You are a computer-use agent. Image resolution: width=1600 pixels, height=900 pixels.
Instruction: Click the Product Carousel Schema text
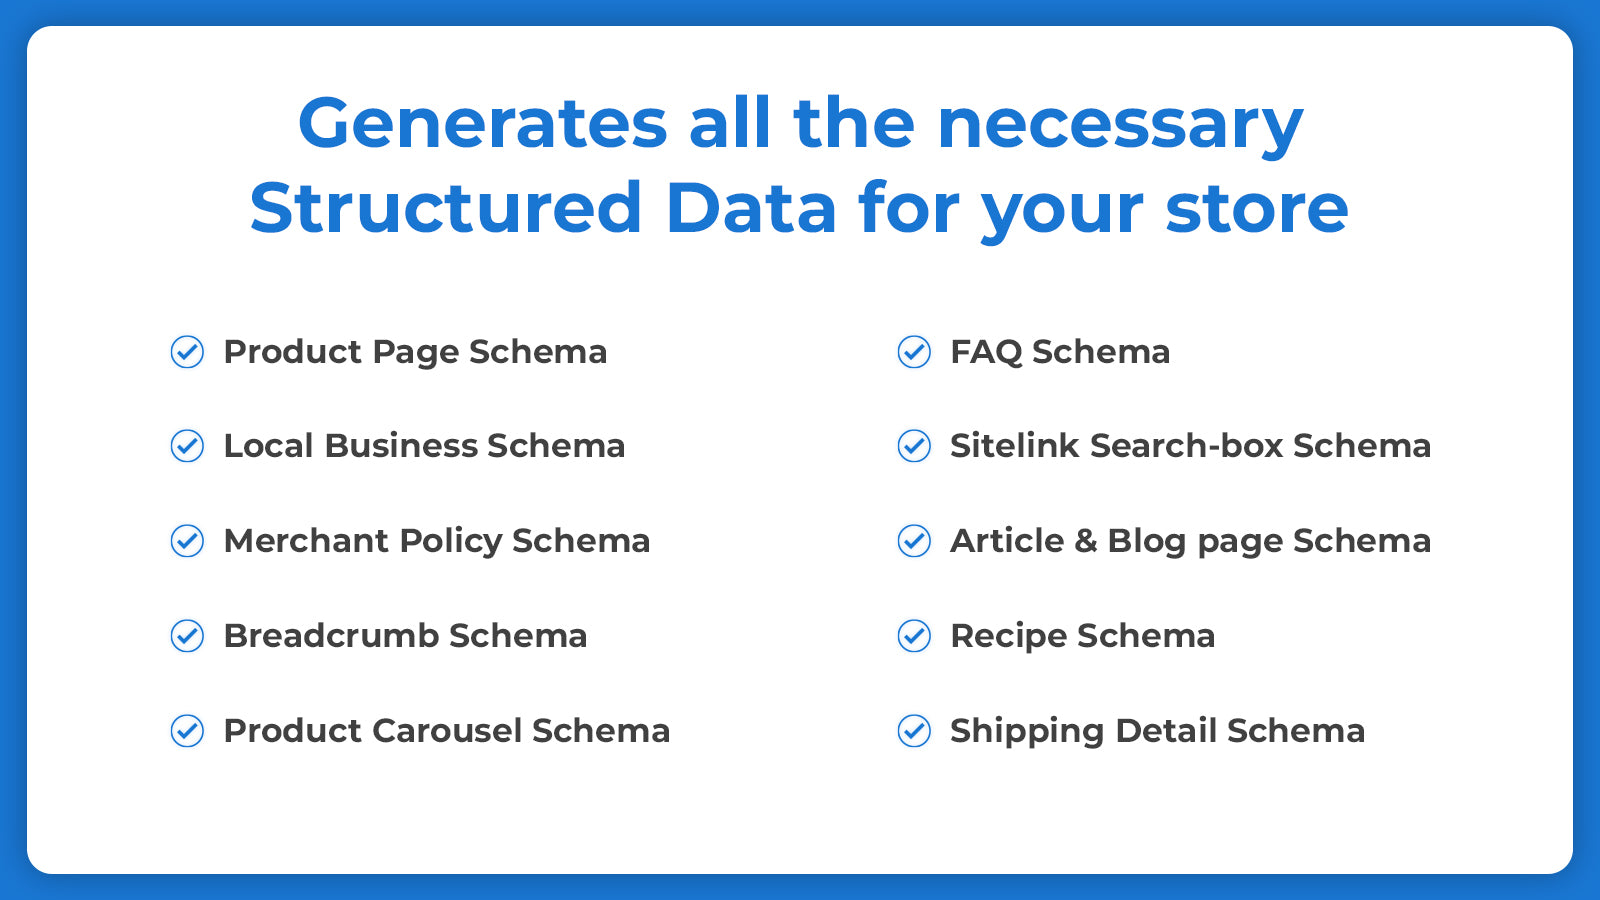(446, 731)
